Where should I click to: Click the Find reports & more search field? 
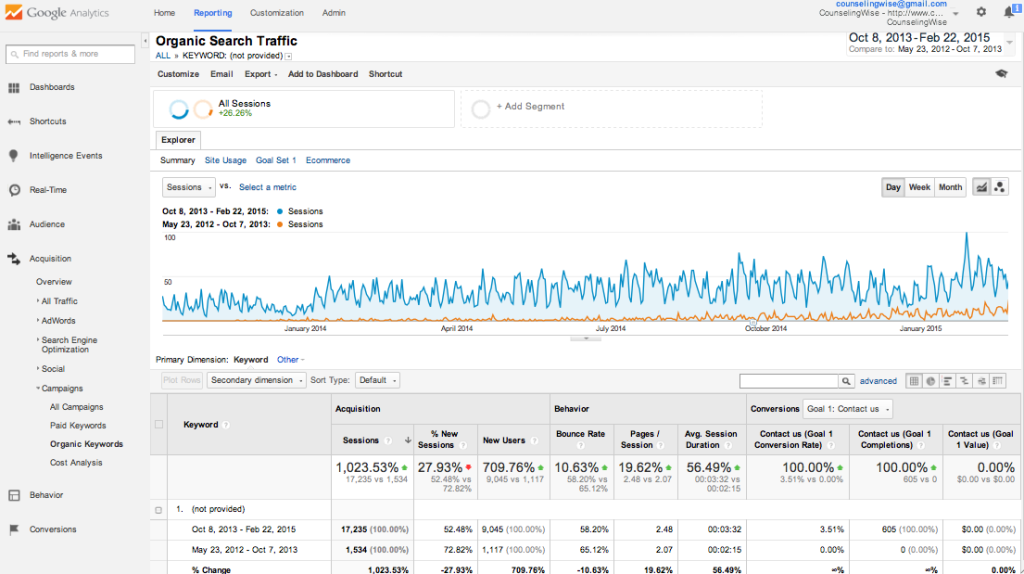point(70,54)
